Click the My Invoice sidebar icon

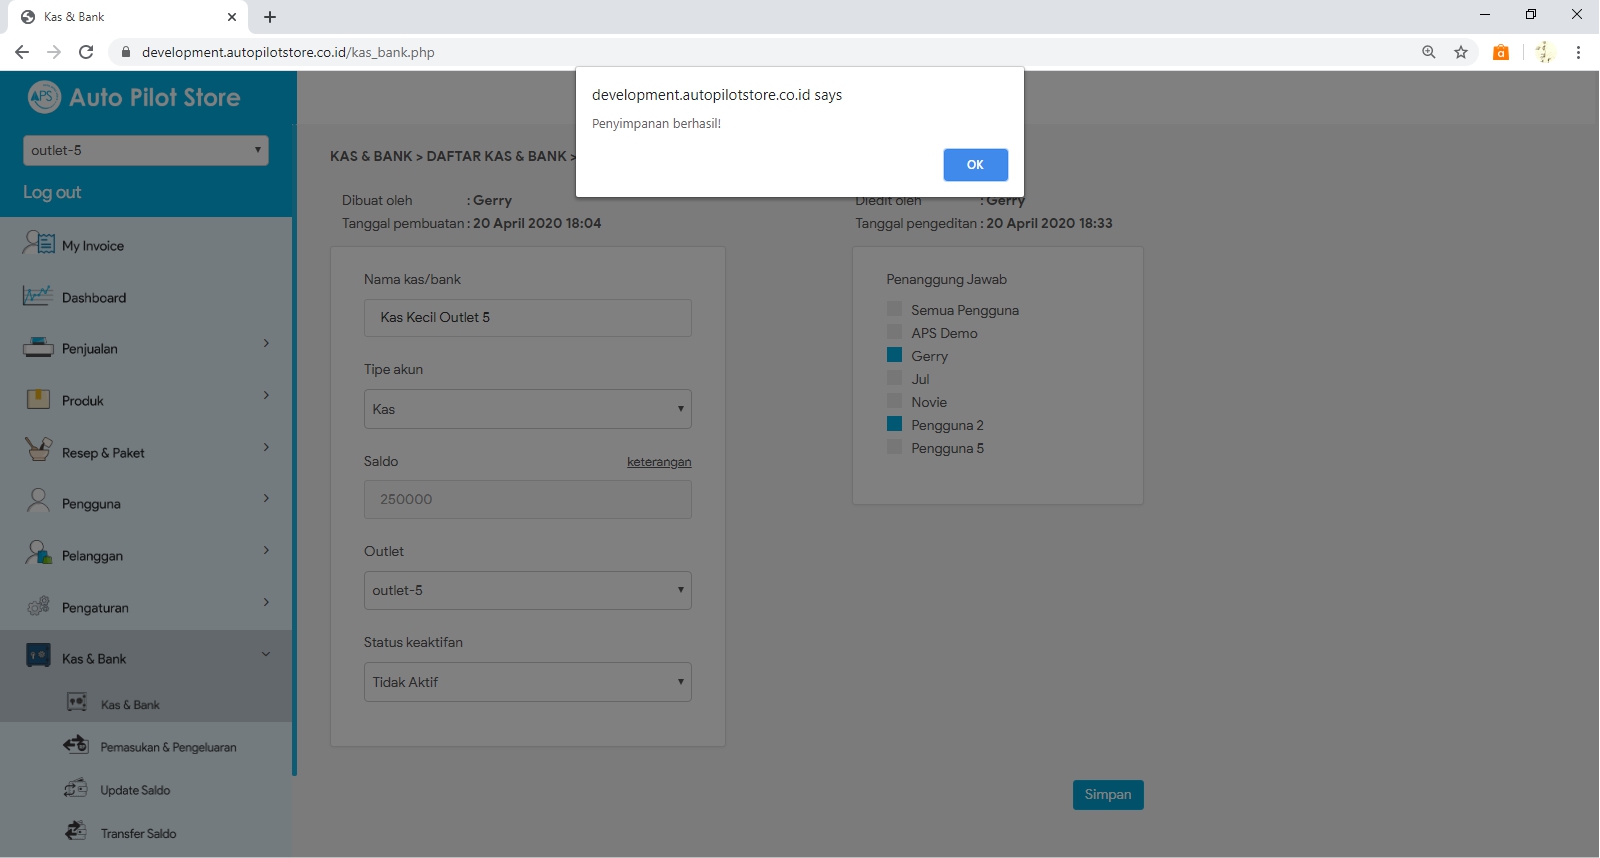point(39,243)
